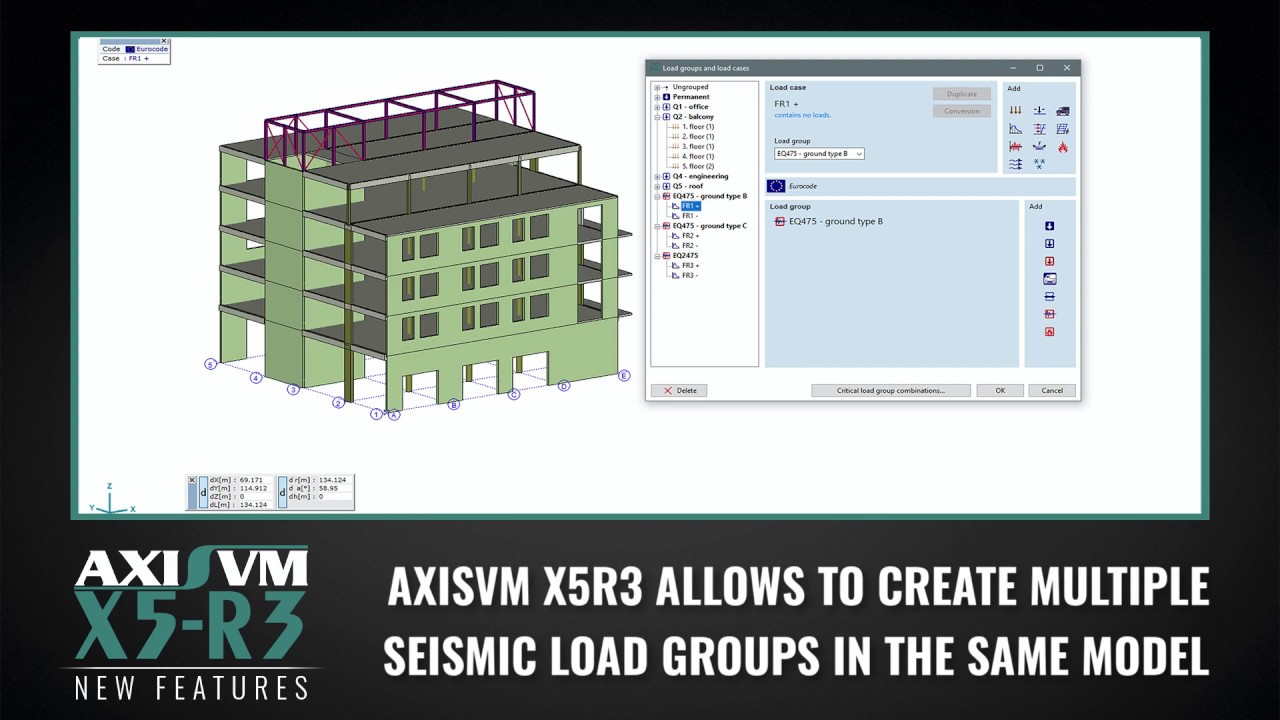Add the balance-type load case icon in top Add panel

[1040, 110]
